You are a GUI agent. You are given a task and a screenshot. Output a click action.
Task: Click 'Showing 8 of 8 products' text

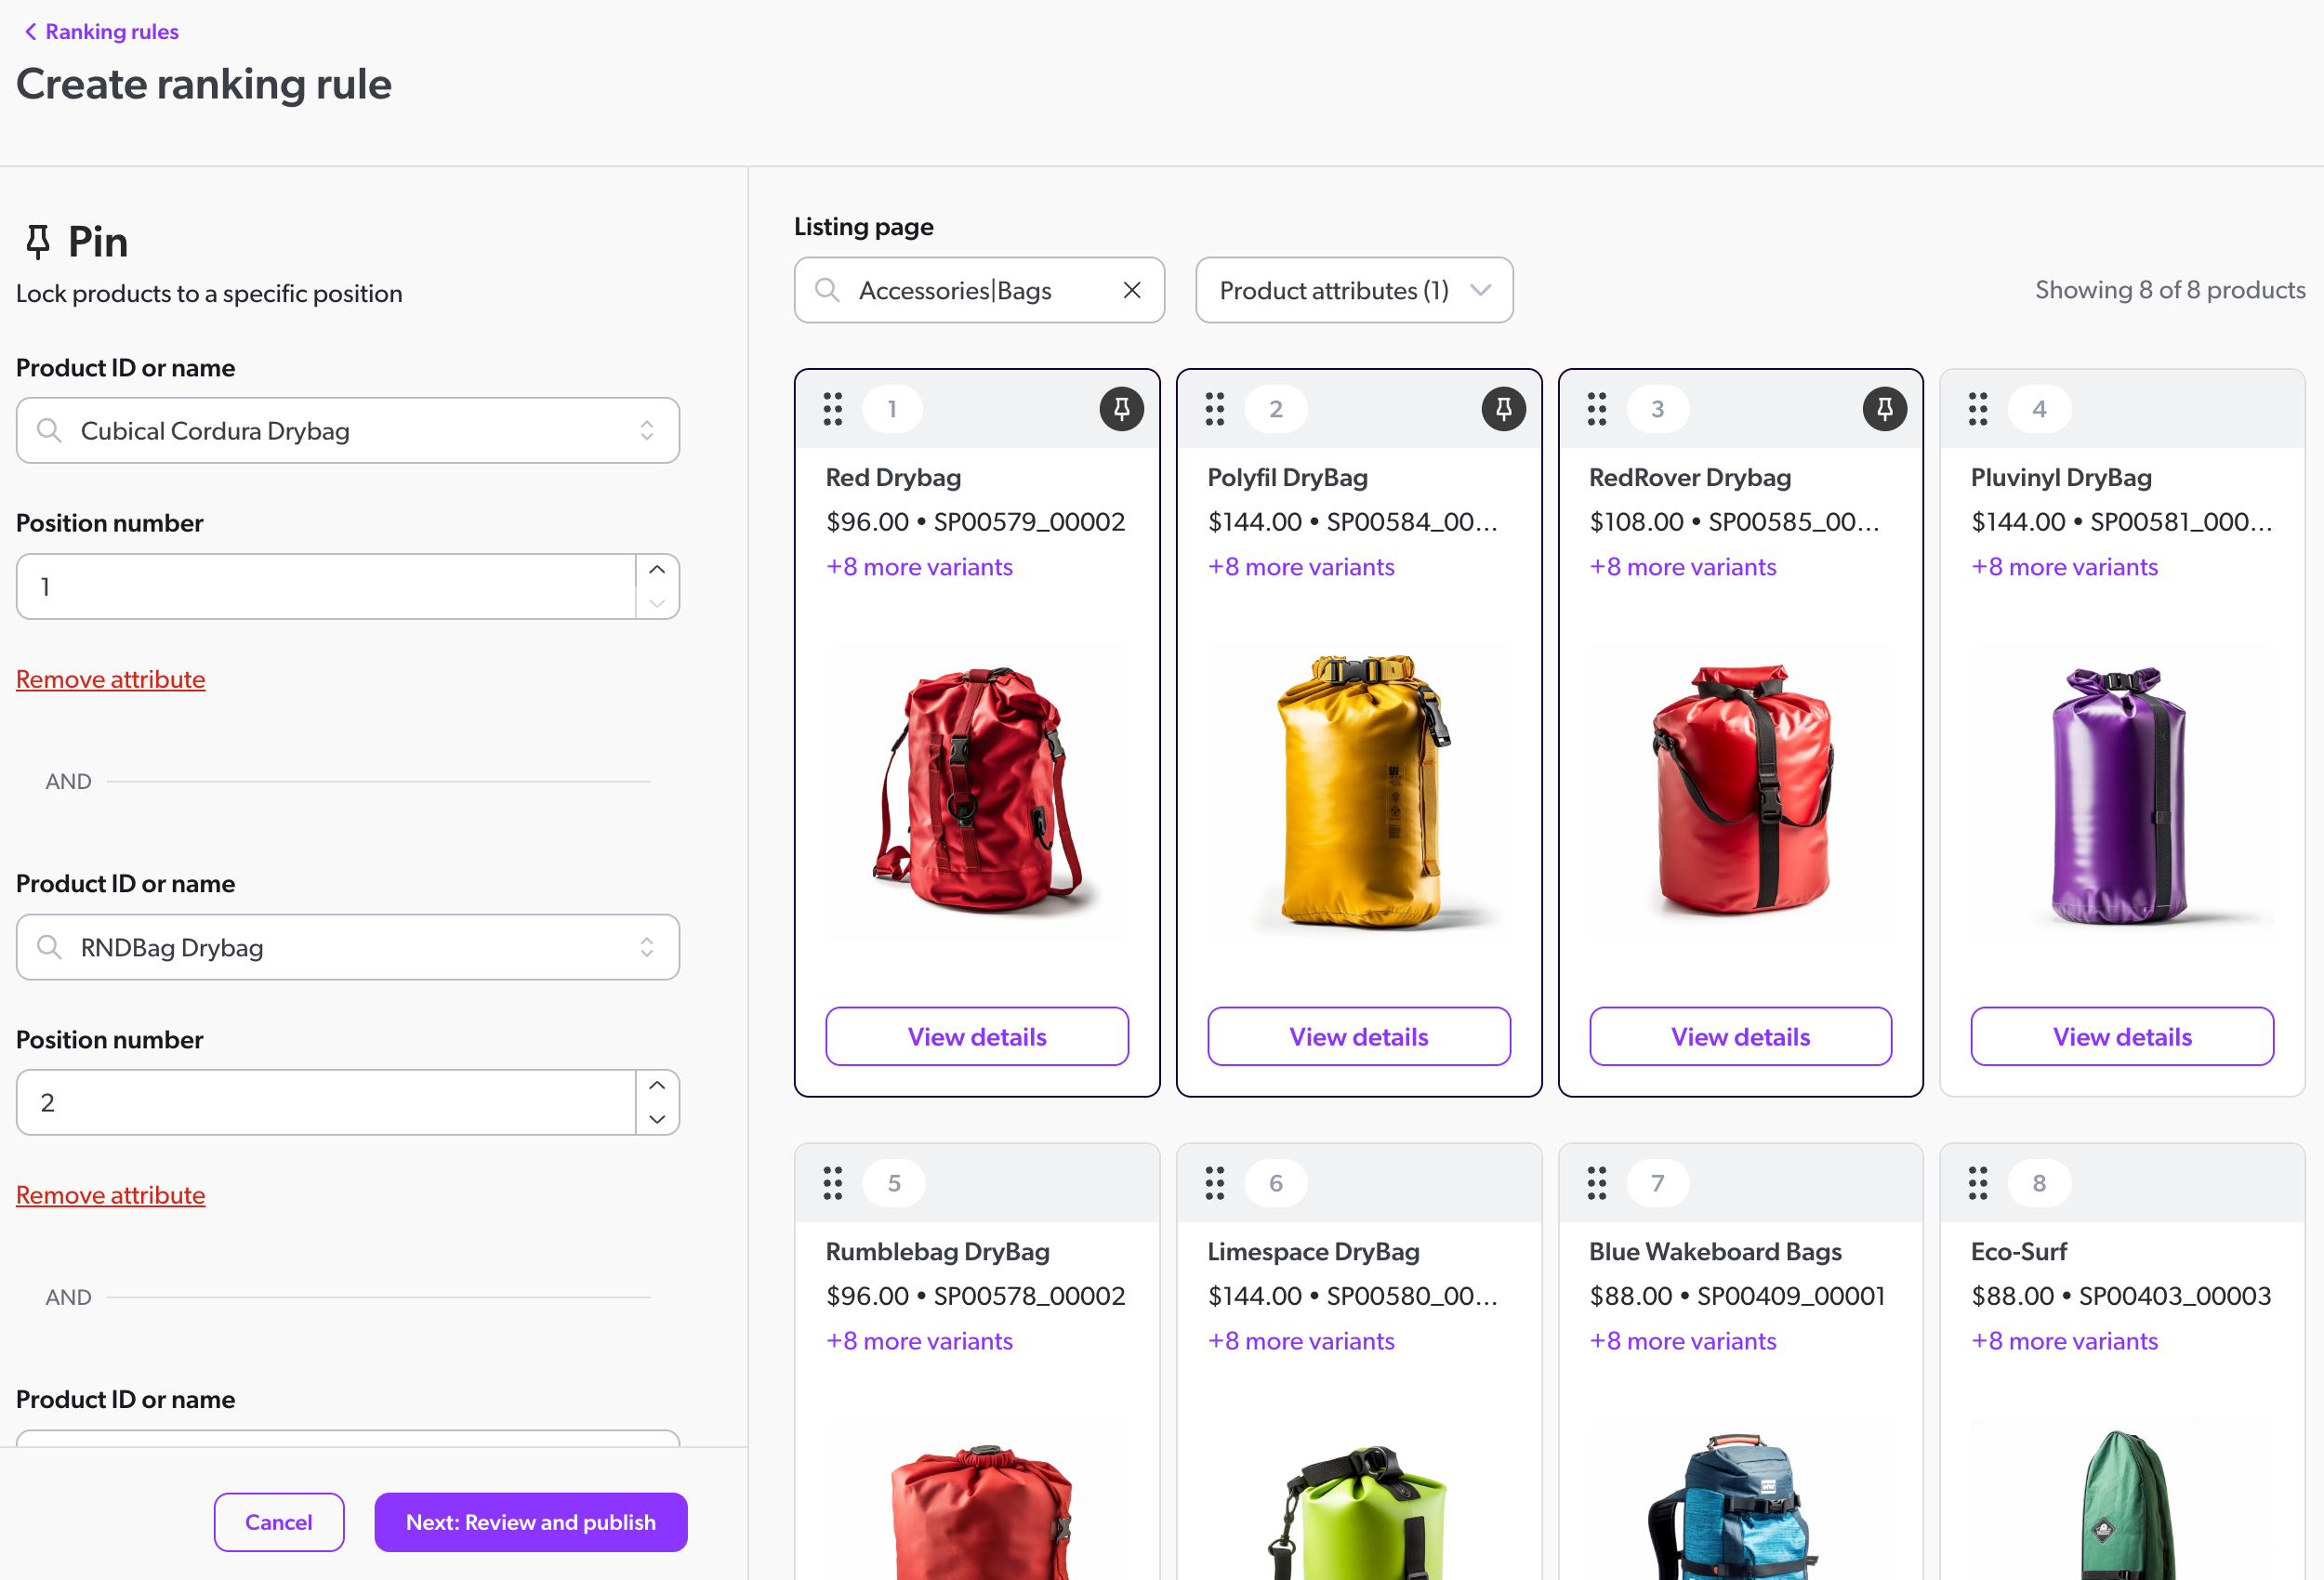click(2170, 289)
